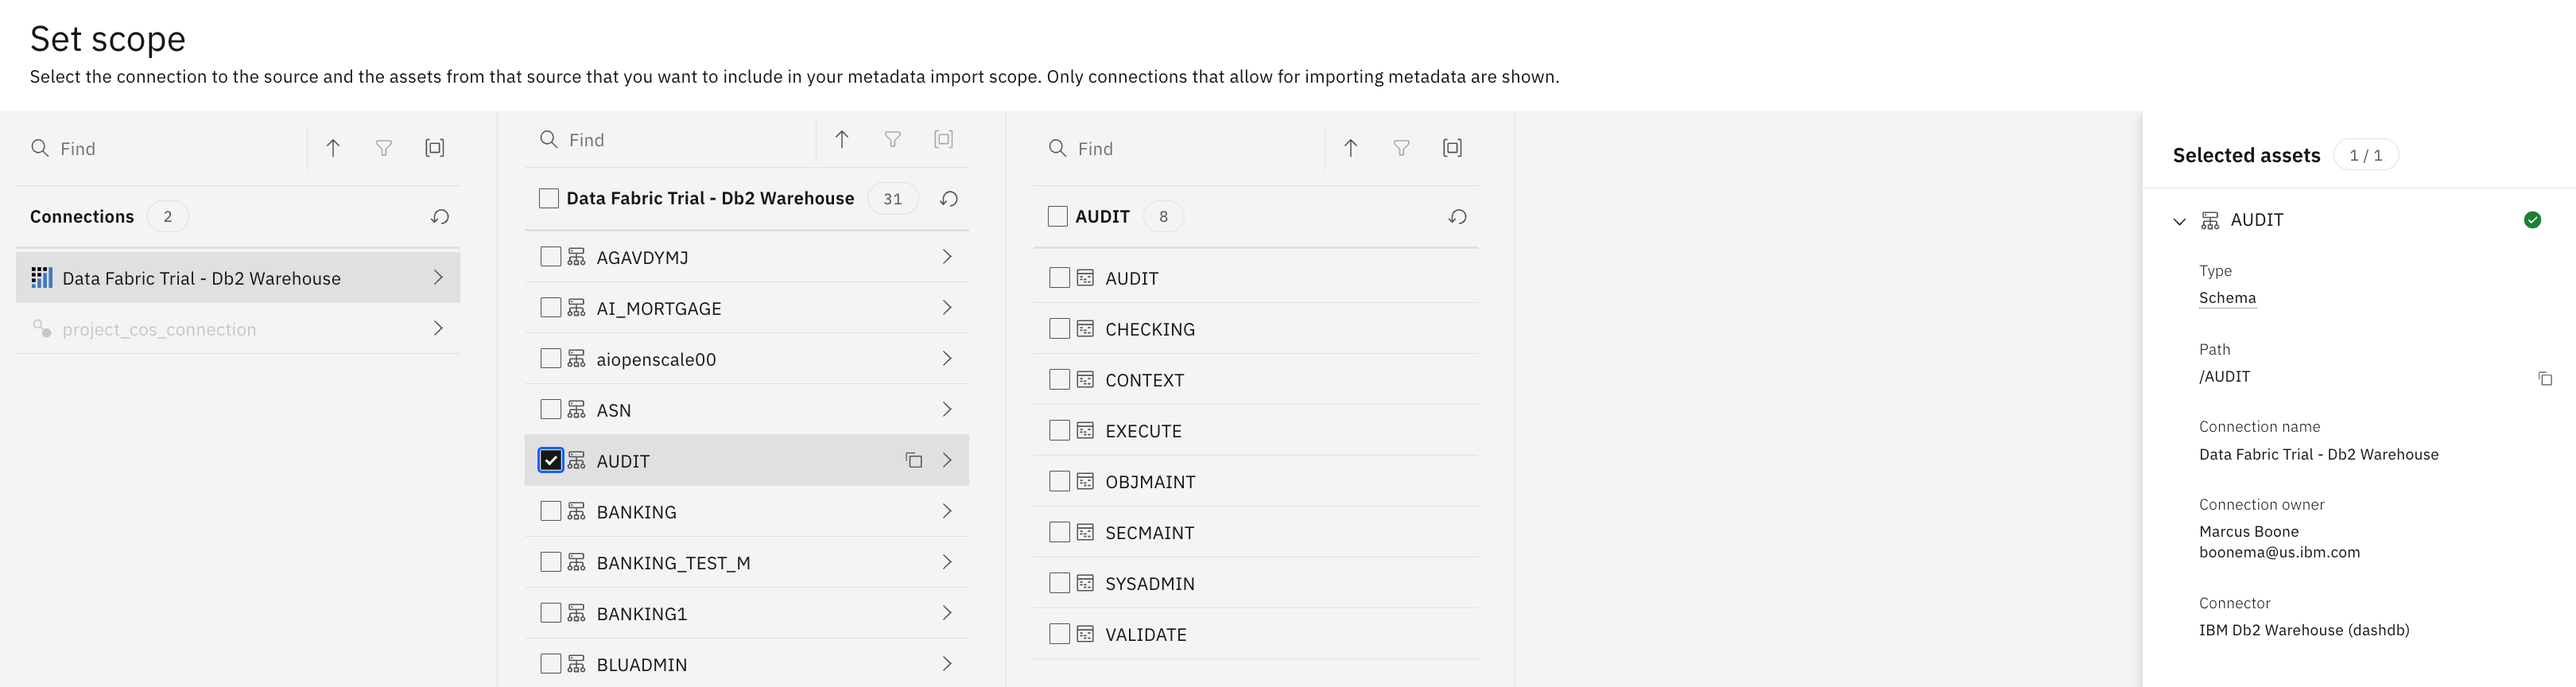Image resolution: width=2576 pixels, height=687 pixels.
Task: Click the sort arrow in AUDIT tables panel
Action: tap(1350, 148)
